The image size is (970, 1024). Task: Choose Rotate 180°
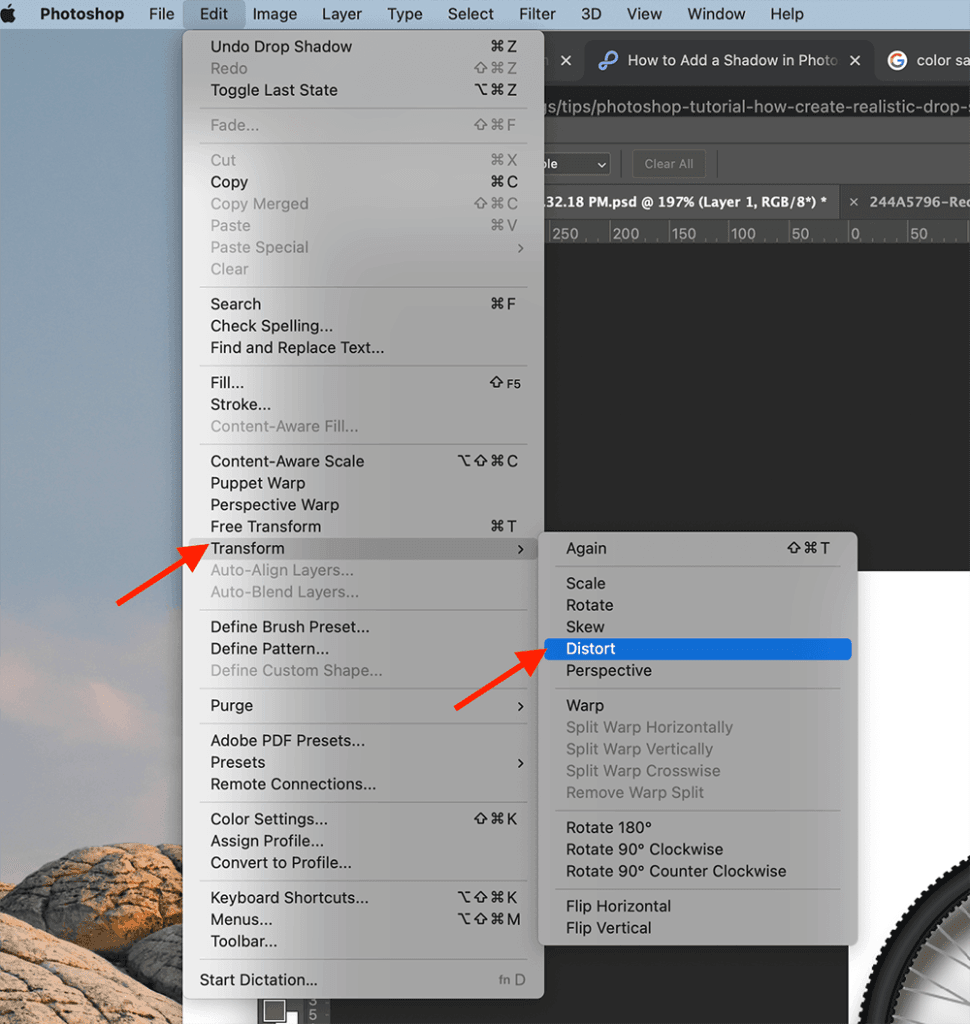(698, 828)
